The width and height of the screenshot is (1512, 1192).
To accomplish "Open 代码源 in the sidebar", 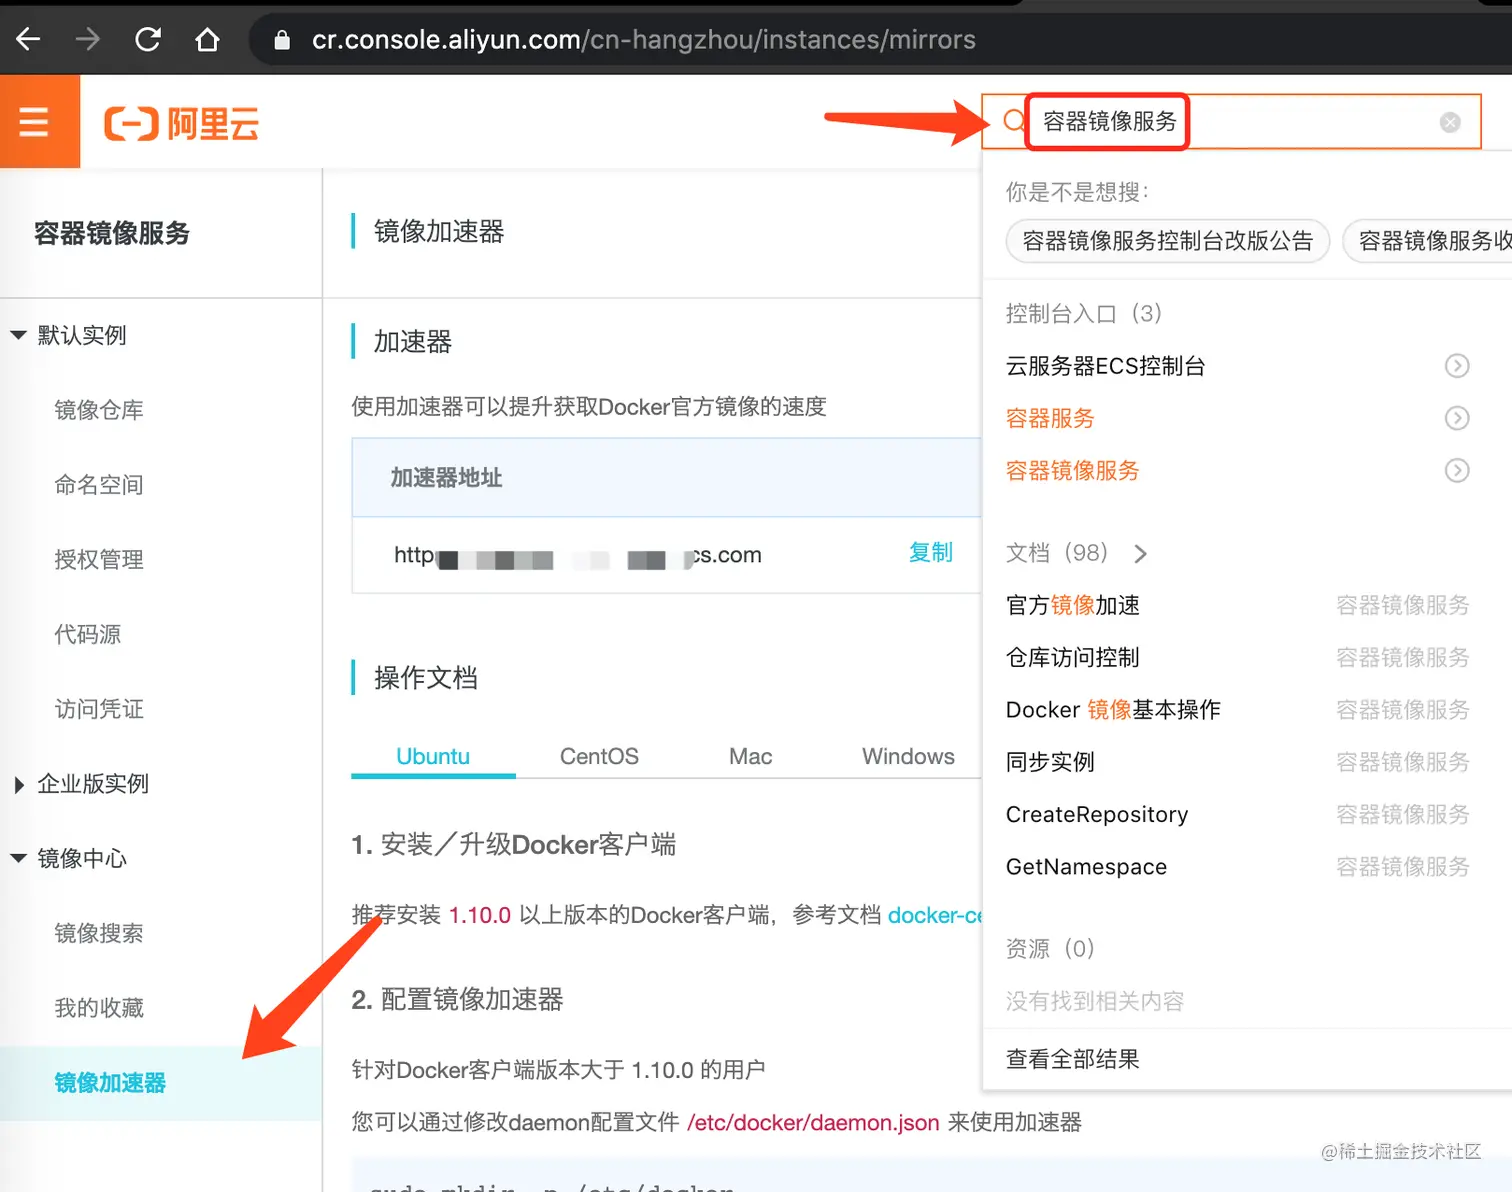I will click(x=88, y=634).
